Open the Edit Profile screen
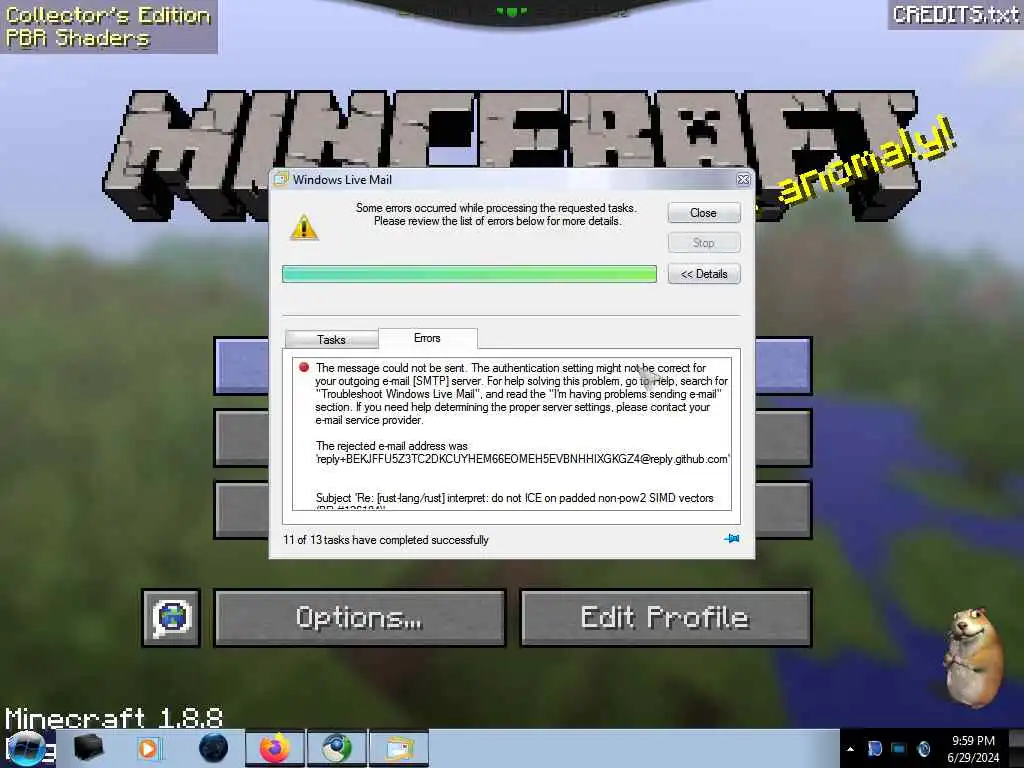 click(x=665, y=618)
